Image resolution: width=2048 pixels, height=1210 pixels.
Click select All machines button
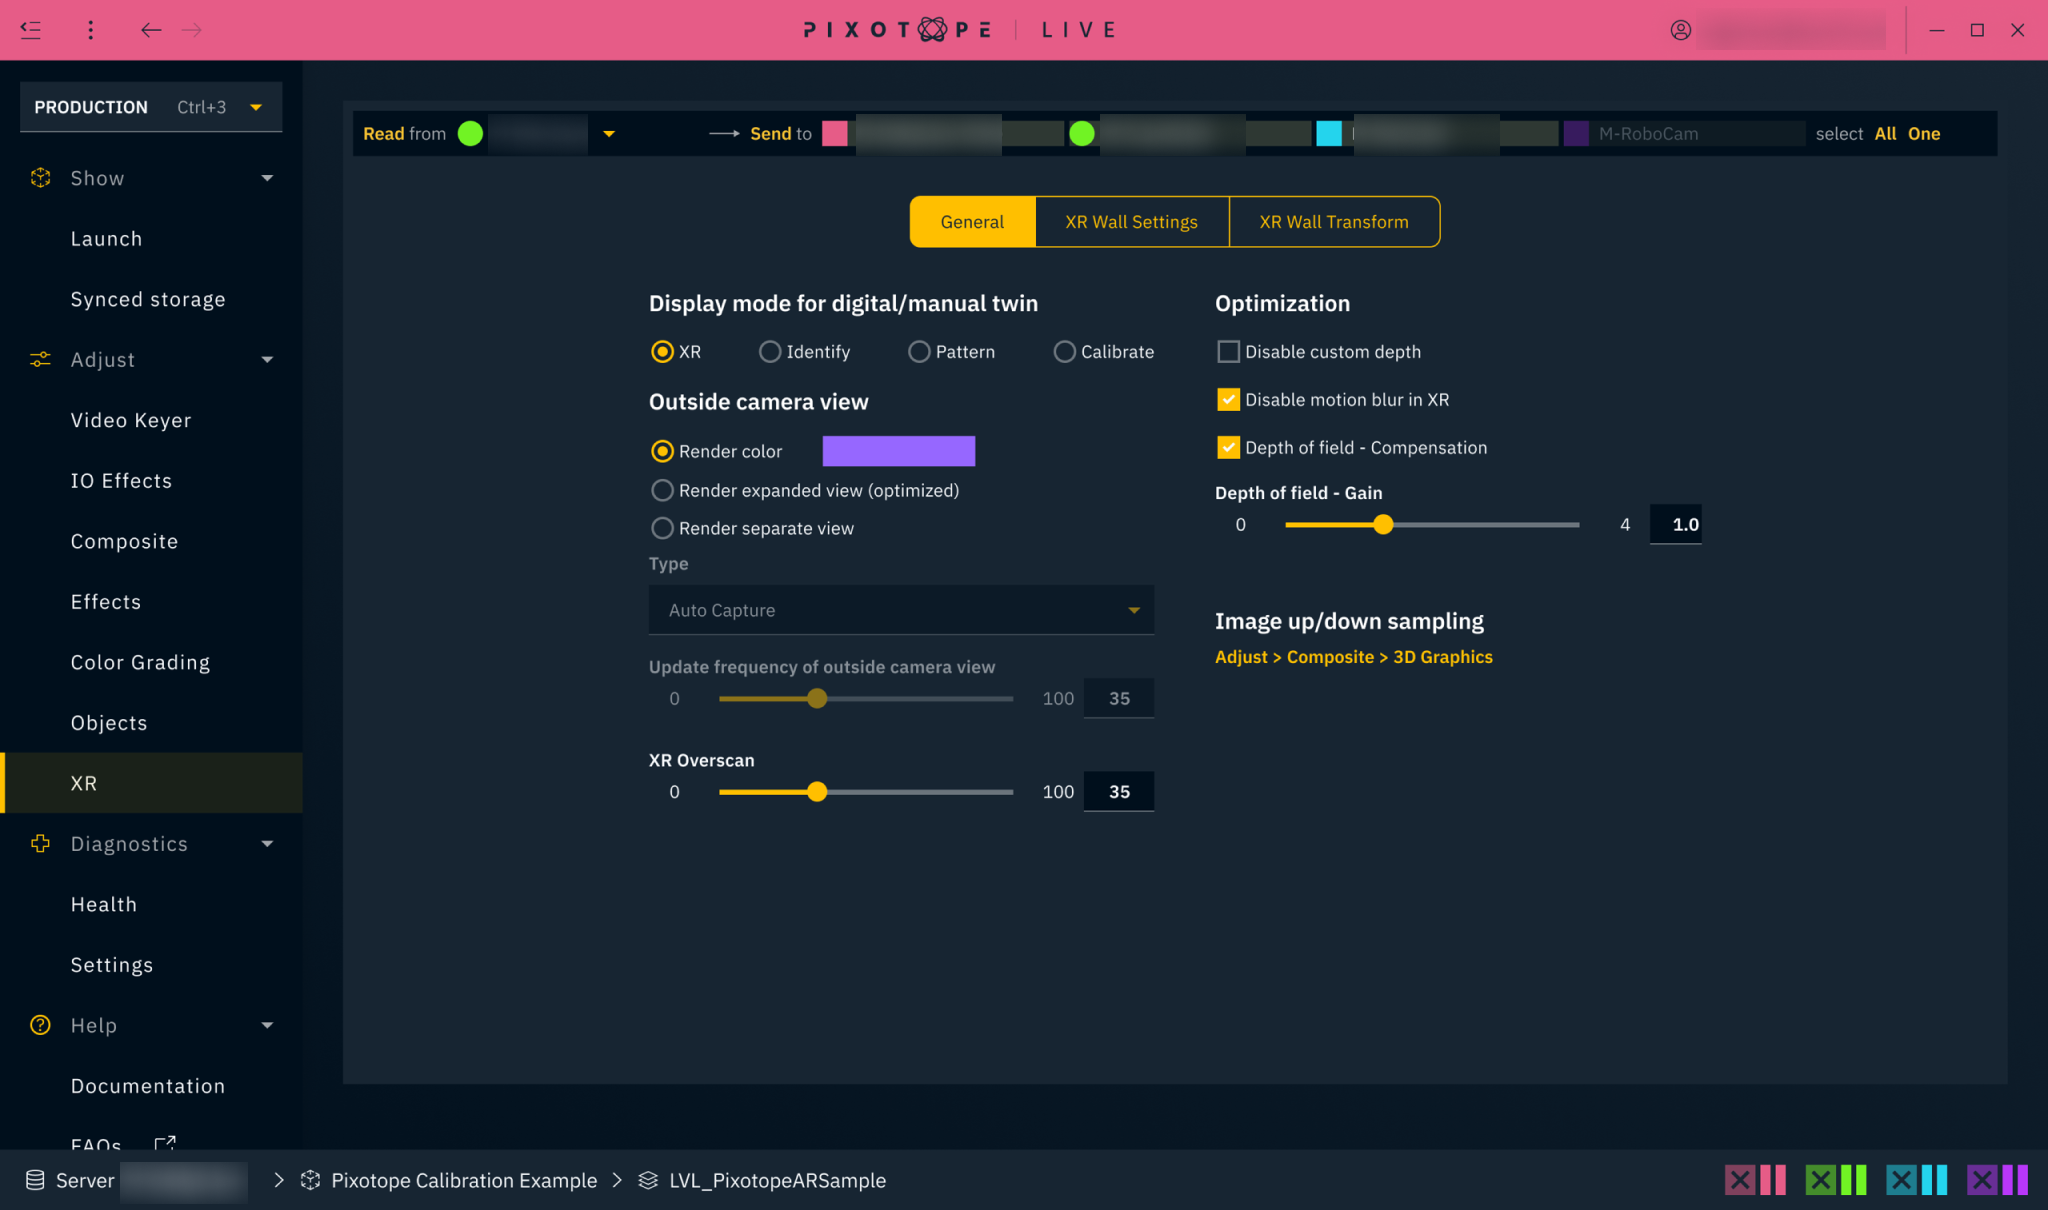1885,134
